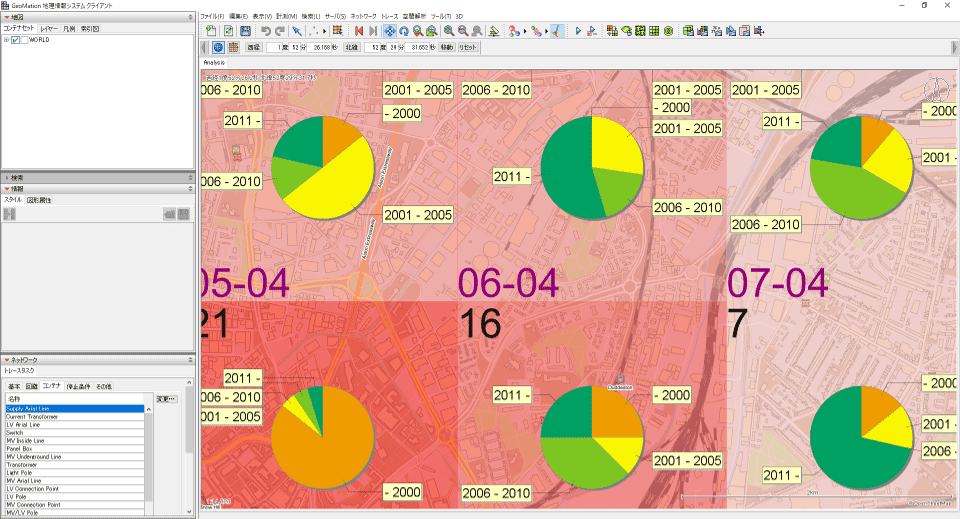Click the リセット button
This screenshot has height=519, width=960.
point(467,47)
